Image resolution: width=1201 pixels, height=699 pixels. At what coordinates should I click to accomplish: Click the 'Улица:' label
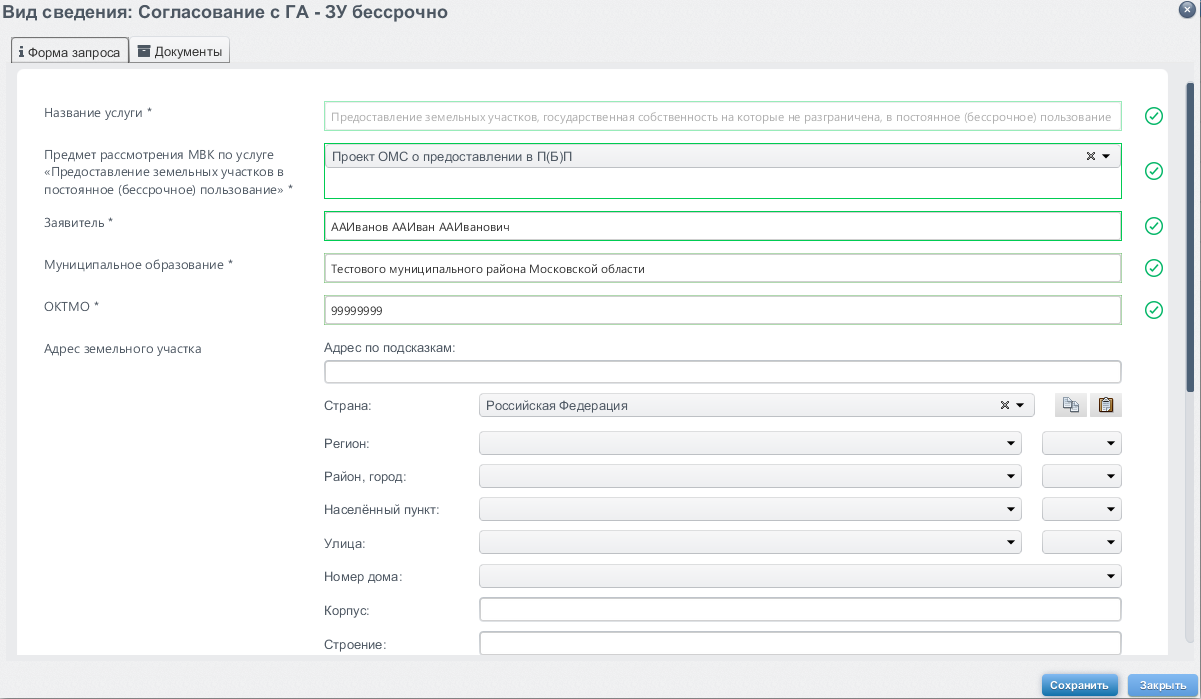coord(345,543)
